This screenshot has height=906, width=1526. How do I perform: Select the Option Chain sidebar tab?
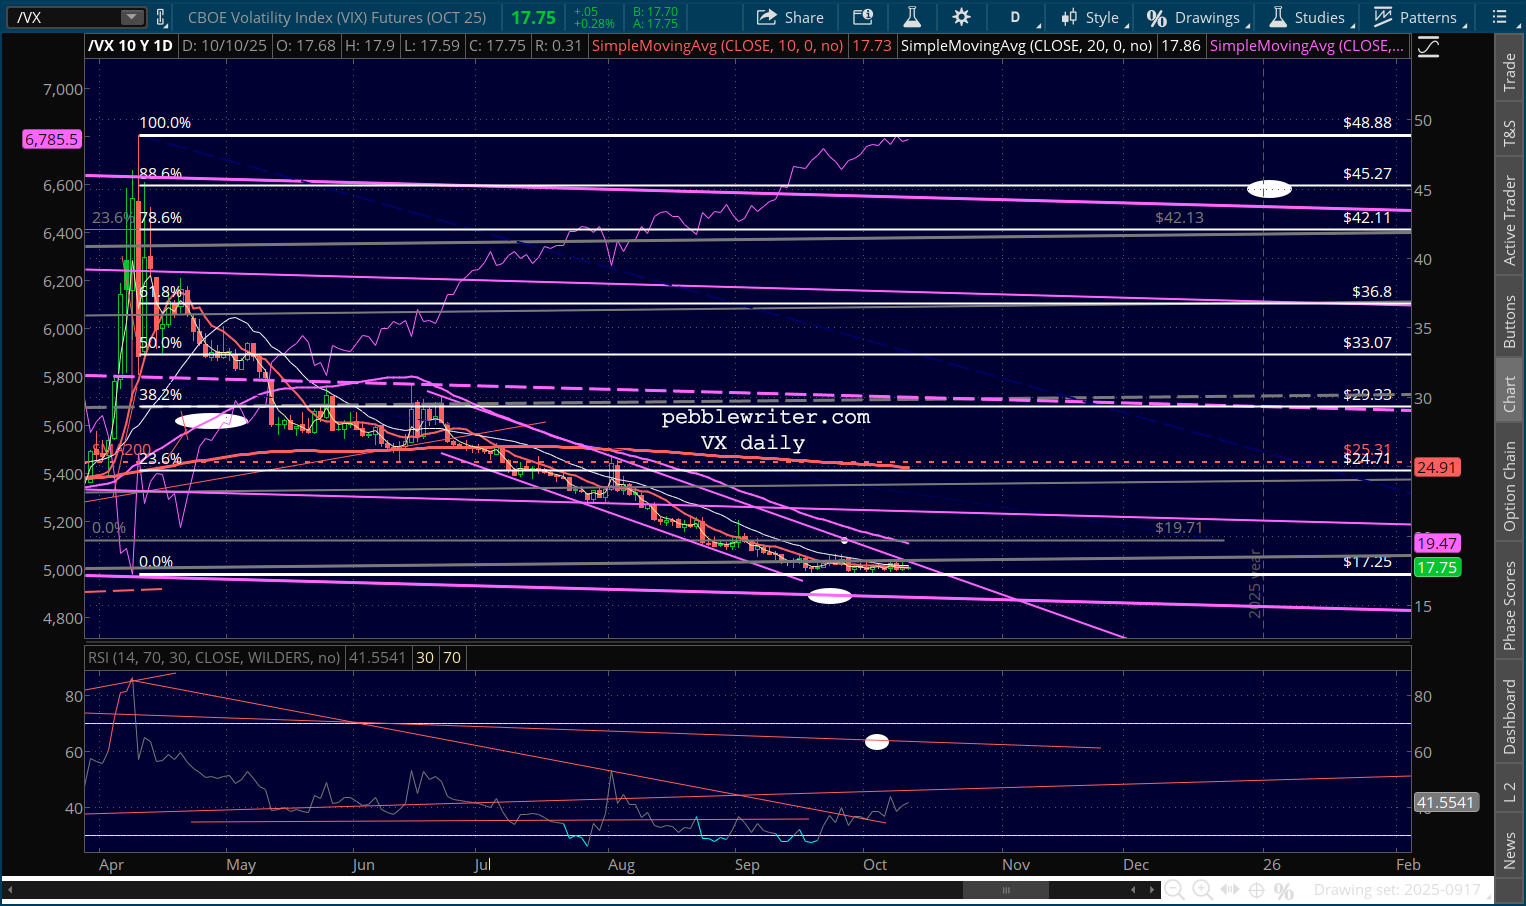coord(1509,486)
